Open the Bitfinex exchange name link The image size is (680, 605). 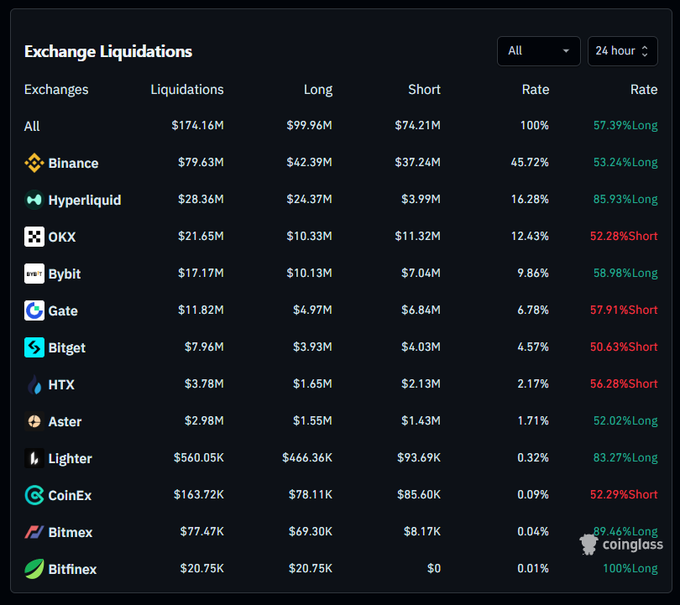[x=72, y=569]
